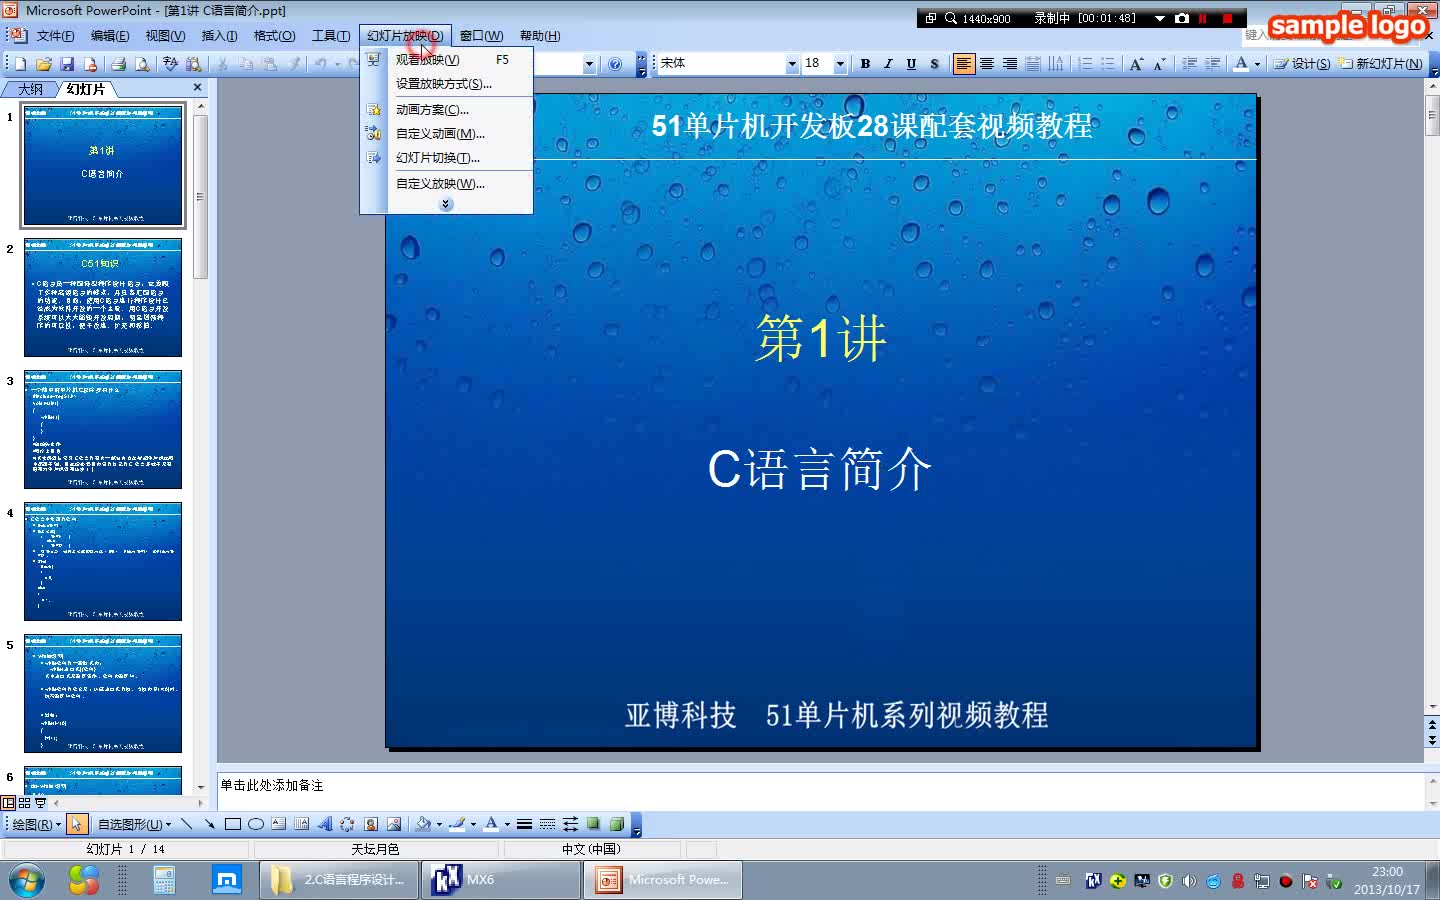Open the Windows Start menu
This screenshot has width=1440, height=900.
pos(27,880)
